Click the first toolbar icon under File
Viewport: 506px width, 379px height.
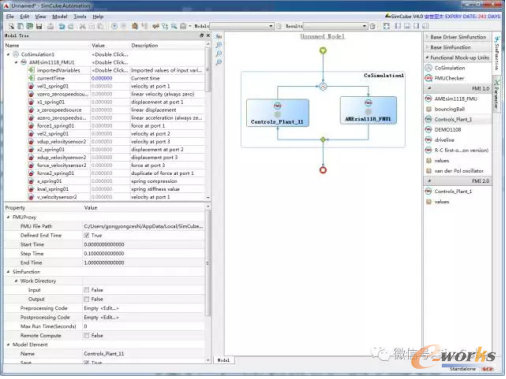click(11, 26)
